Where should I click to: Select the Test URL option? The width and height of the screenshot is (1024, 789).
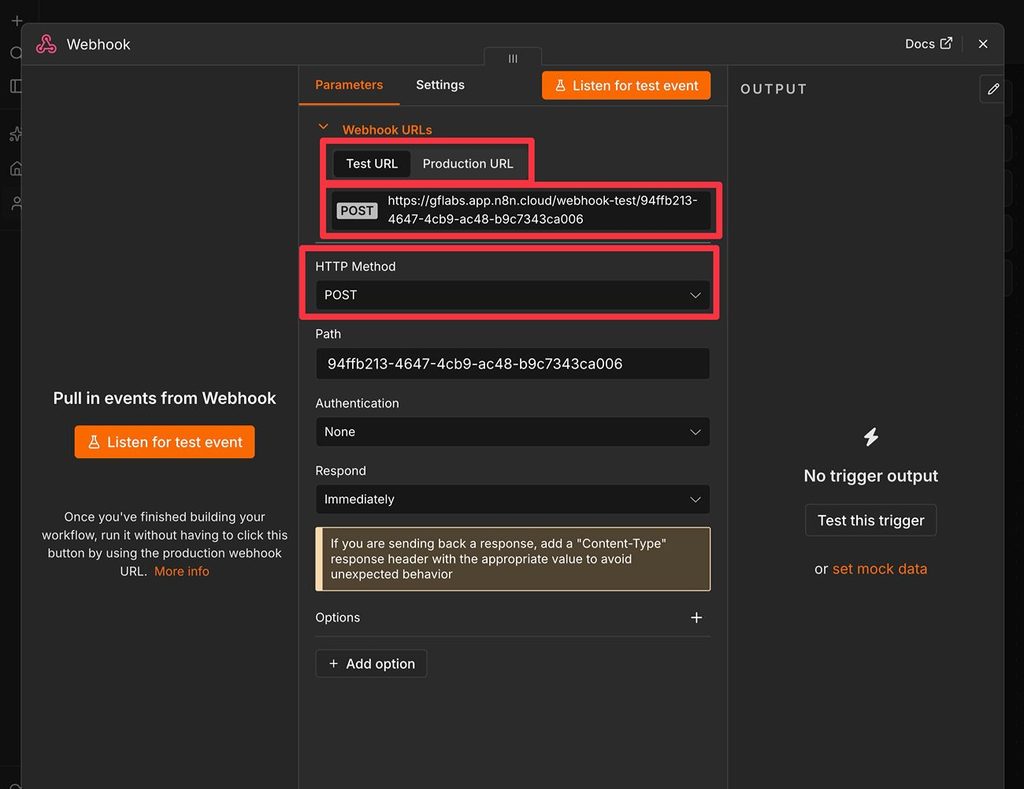(372, 163)
